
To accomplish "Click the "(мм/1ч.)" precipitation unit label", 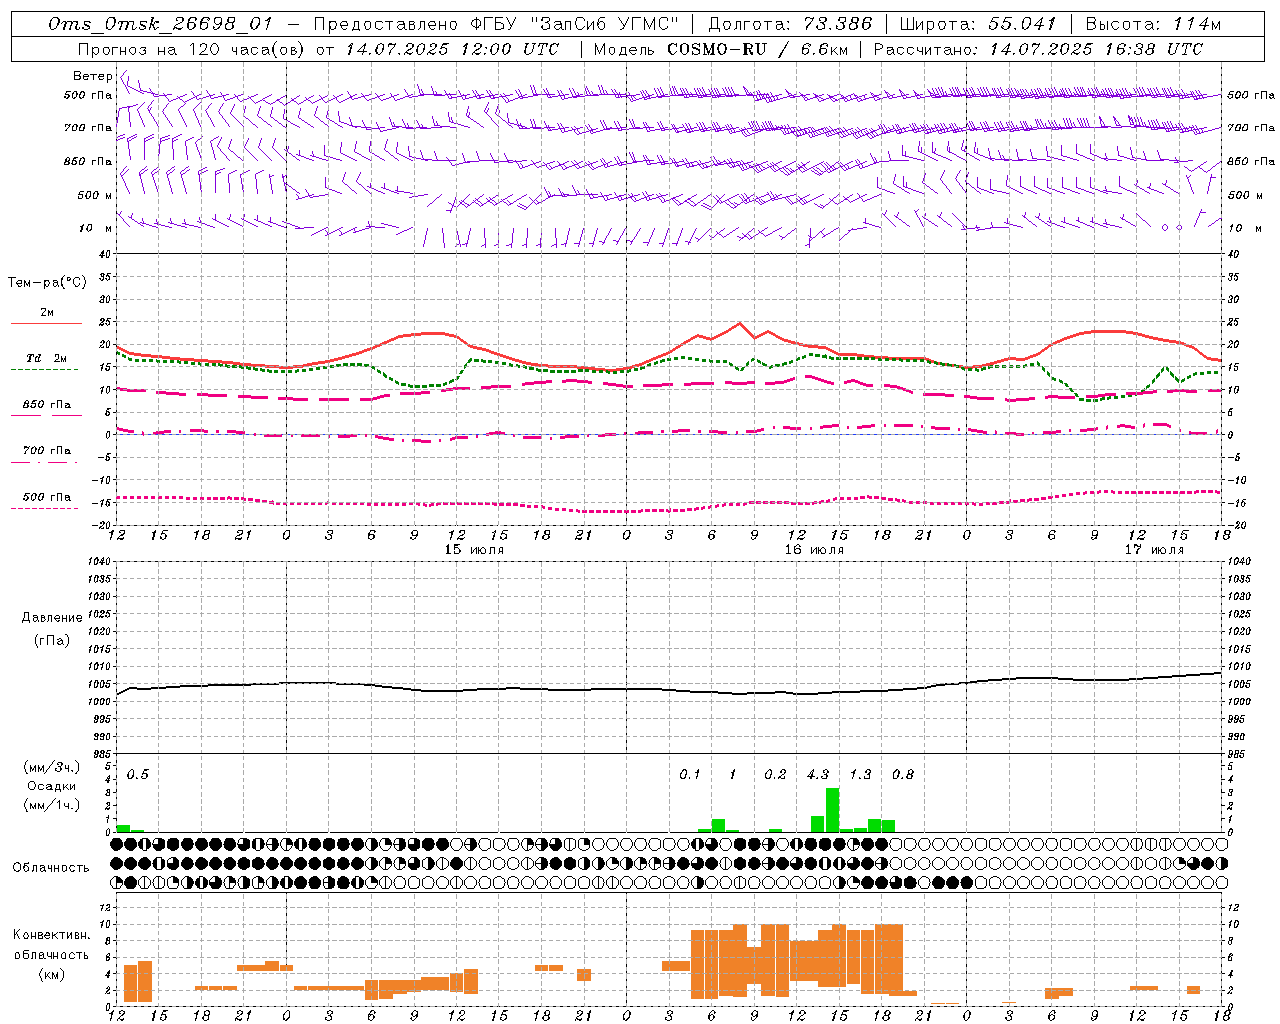I will [52, 805].
